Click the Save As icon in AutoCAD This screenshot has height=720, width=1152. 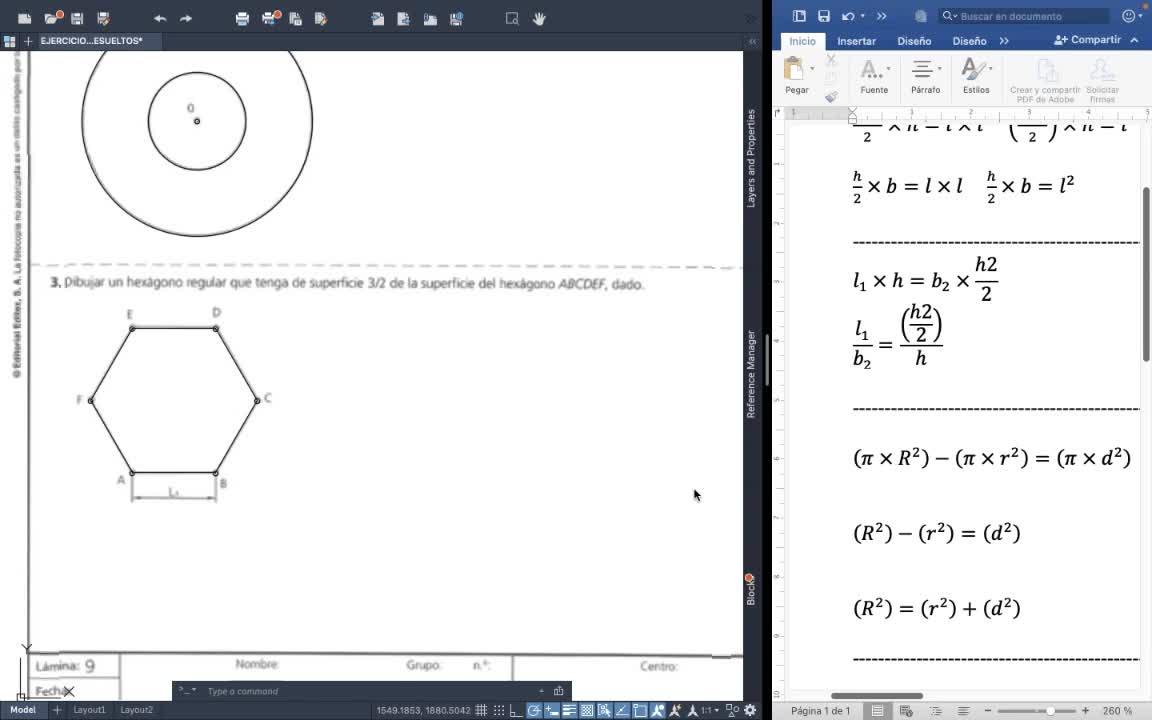tap(104, 18)
